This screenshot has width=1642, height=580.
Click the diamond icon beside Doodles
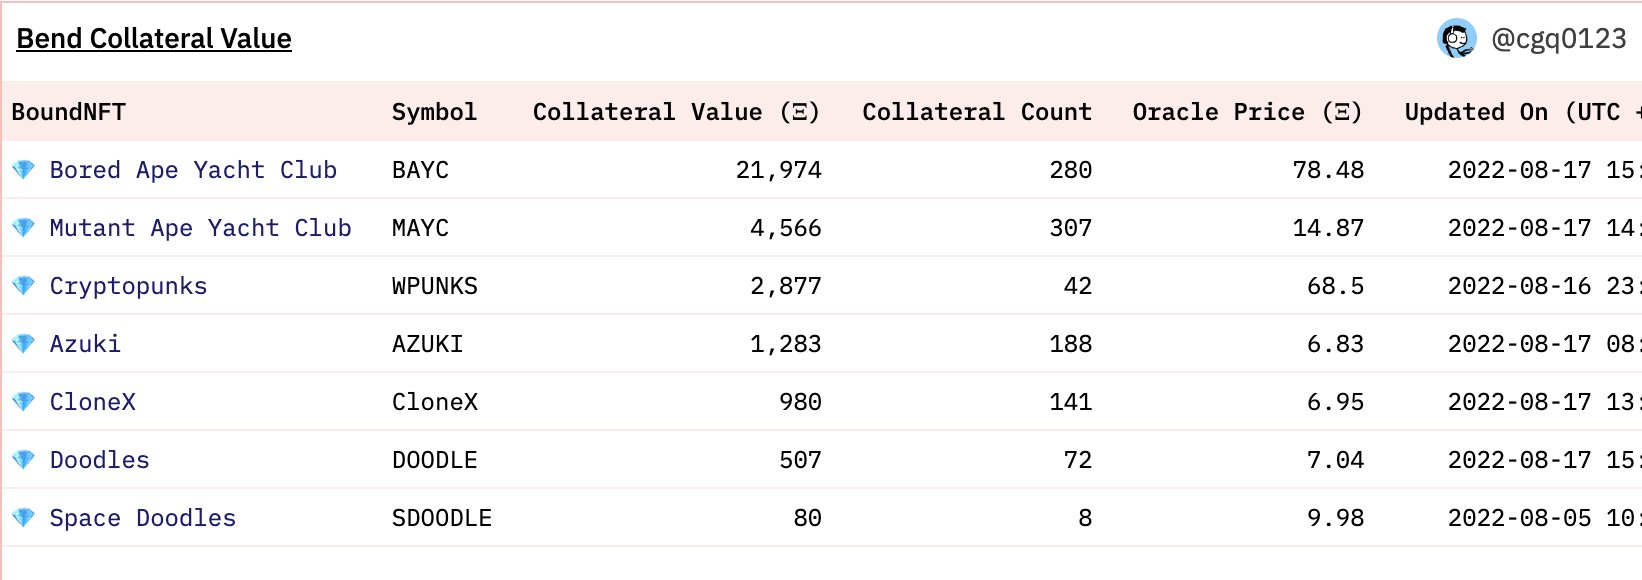click(23, 460)
